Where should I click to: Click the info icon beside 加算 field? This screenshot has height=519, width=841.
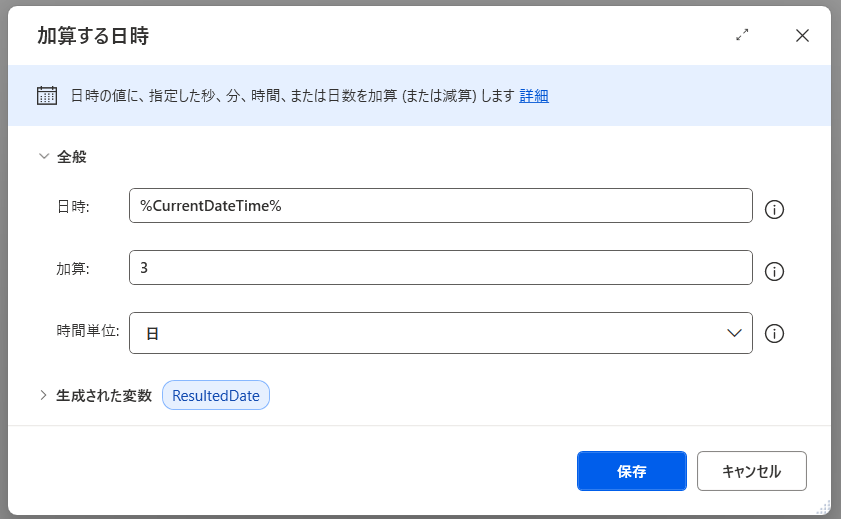coord(774,271)
